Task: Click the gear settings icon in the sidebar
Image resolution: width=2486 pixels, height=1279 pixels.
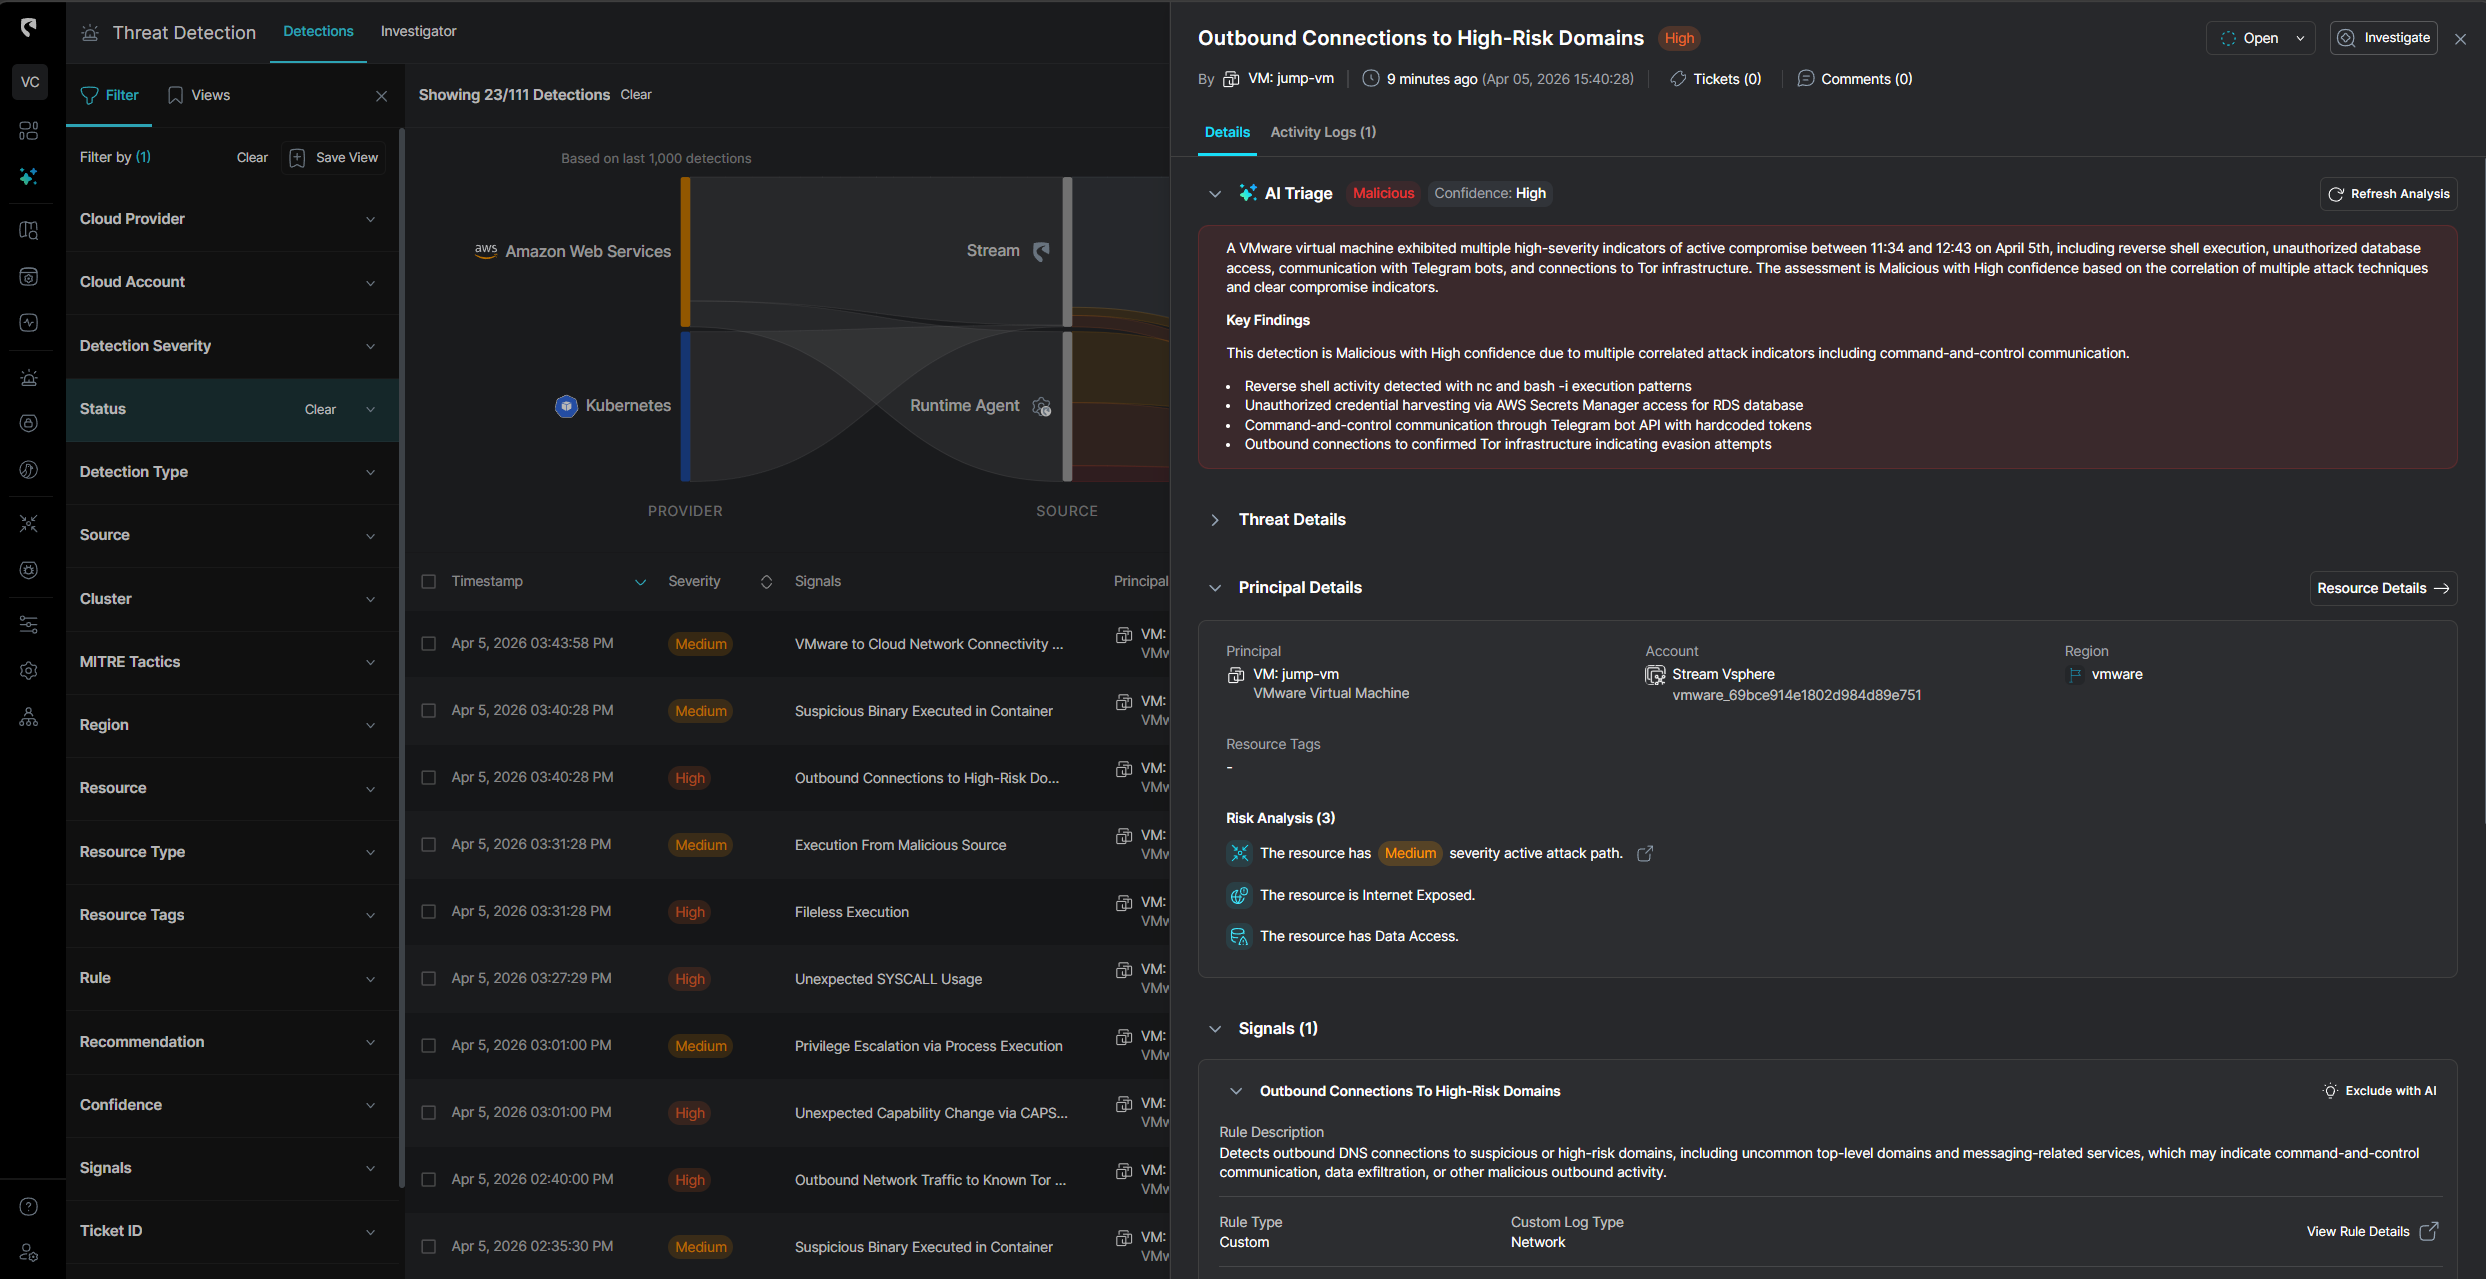Action: click(29, 671)
